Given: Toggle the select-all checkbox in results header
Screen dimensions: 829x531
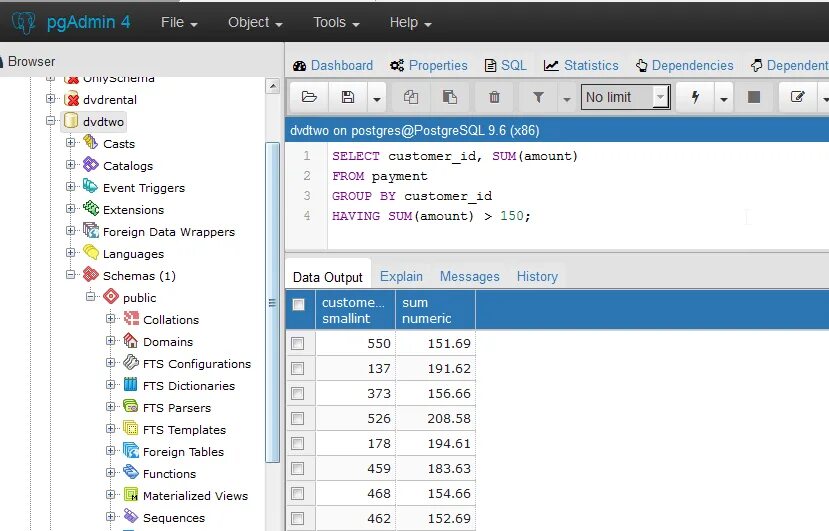Looking at the screenshot, I should (x=298, y=304).
